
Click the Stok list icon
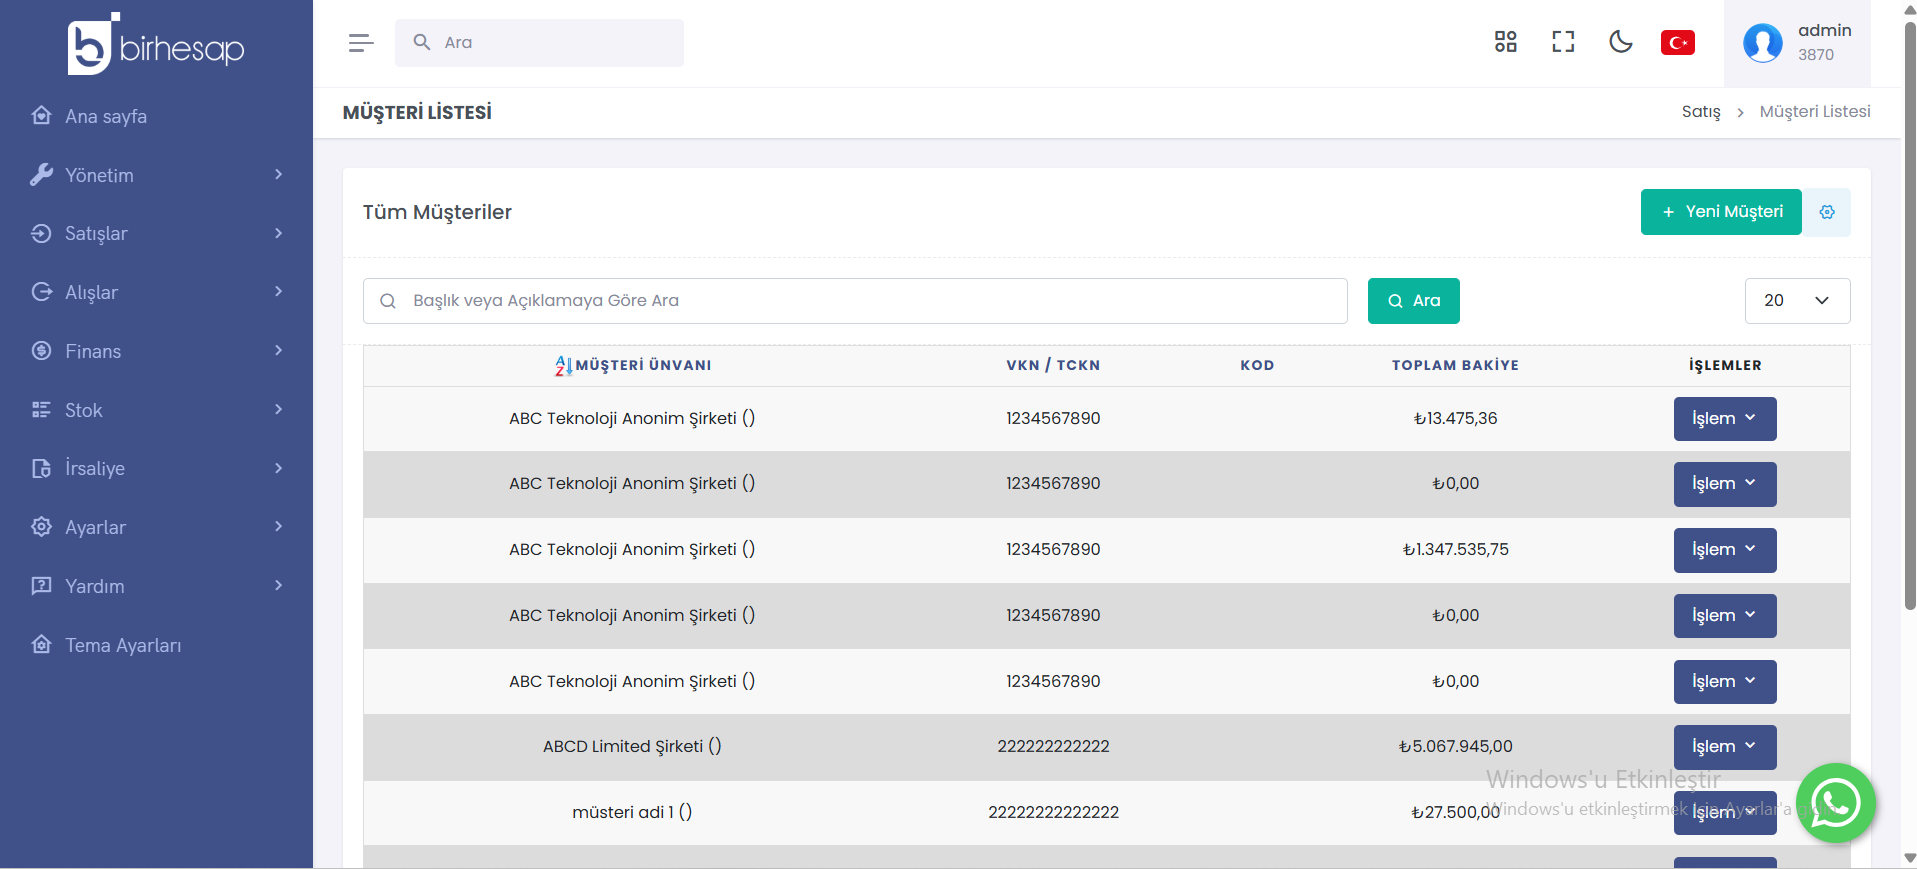point(41,410)
